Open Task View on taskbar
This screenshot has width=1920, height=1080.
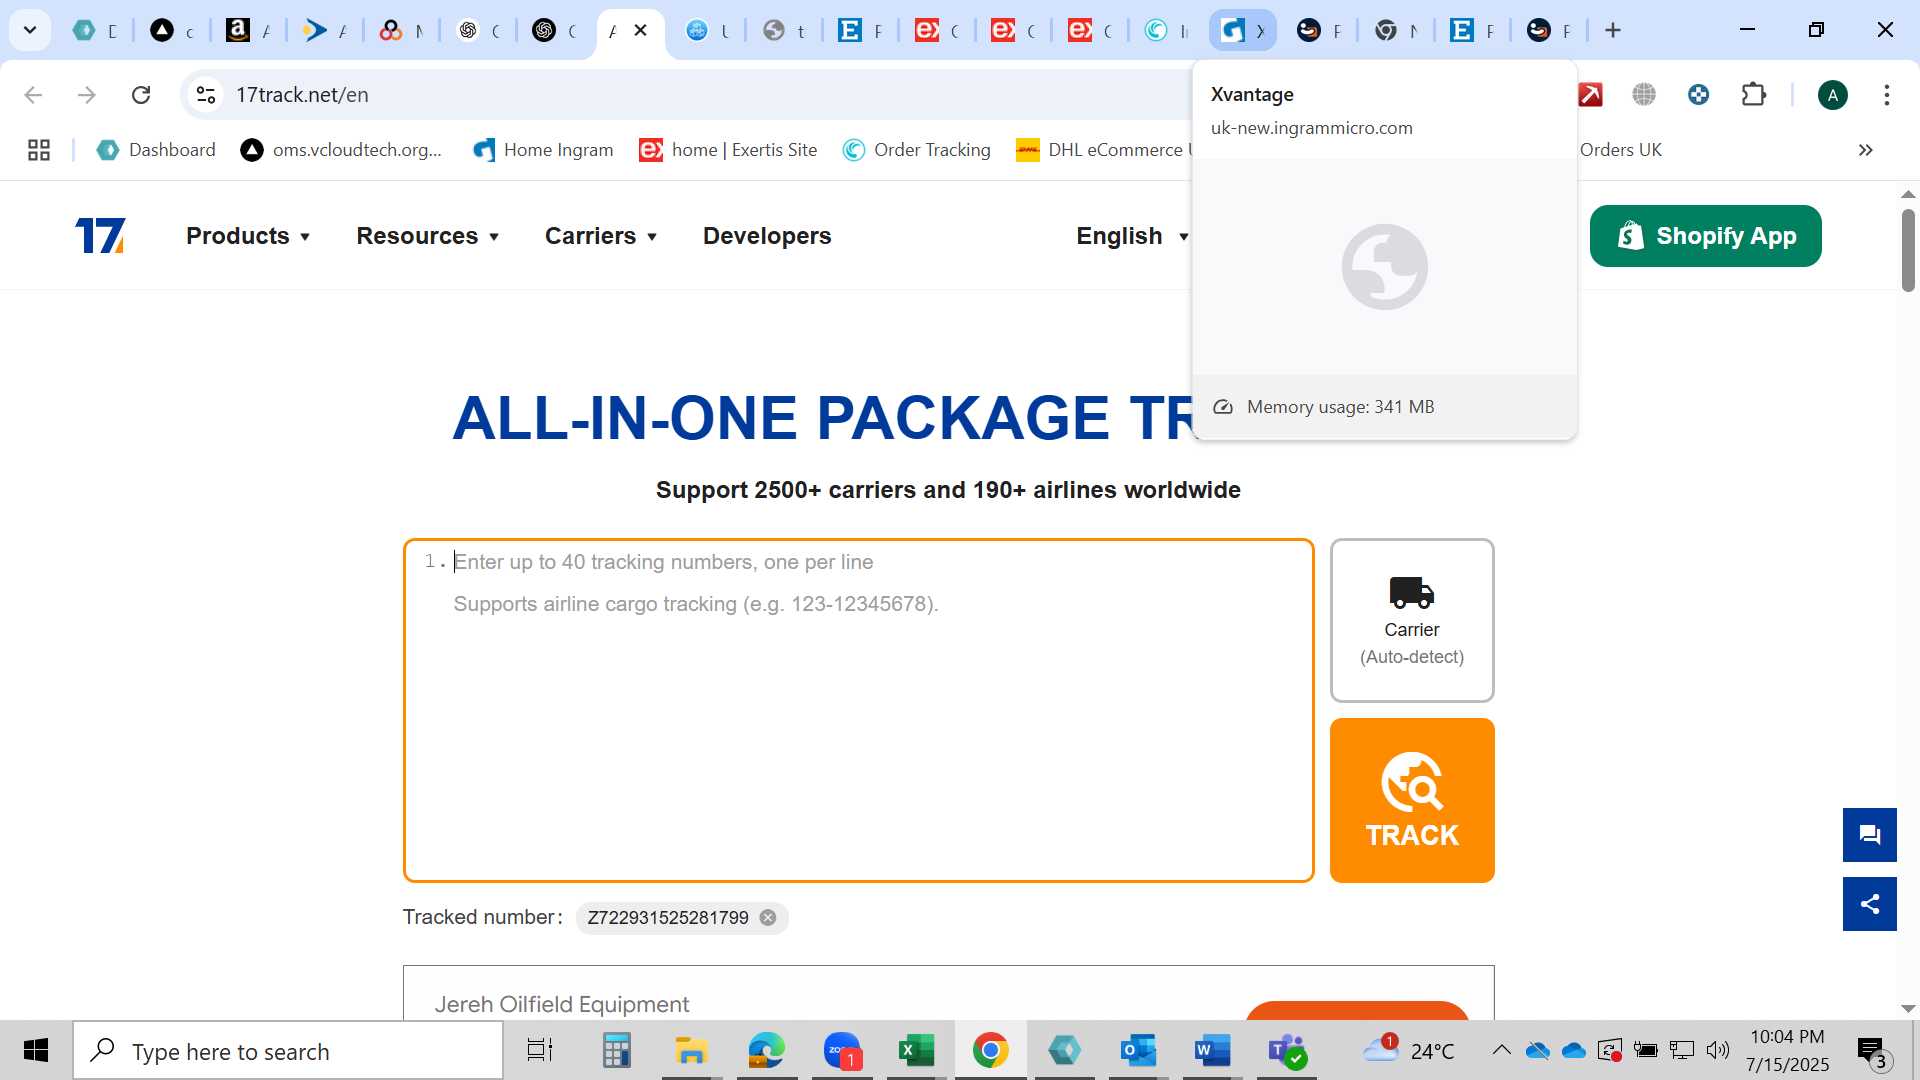(540, 1050)
